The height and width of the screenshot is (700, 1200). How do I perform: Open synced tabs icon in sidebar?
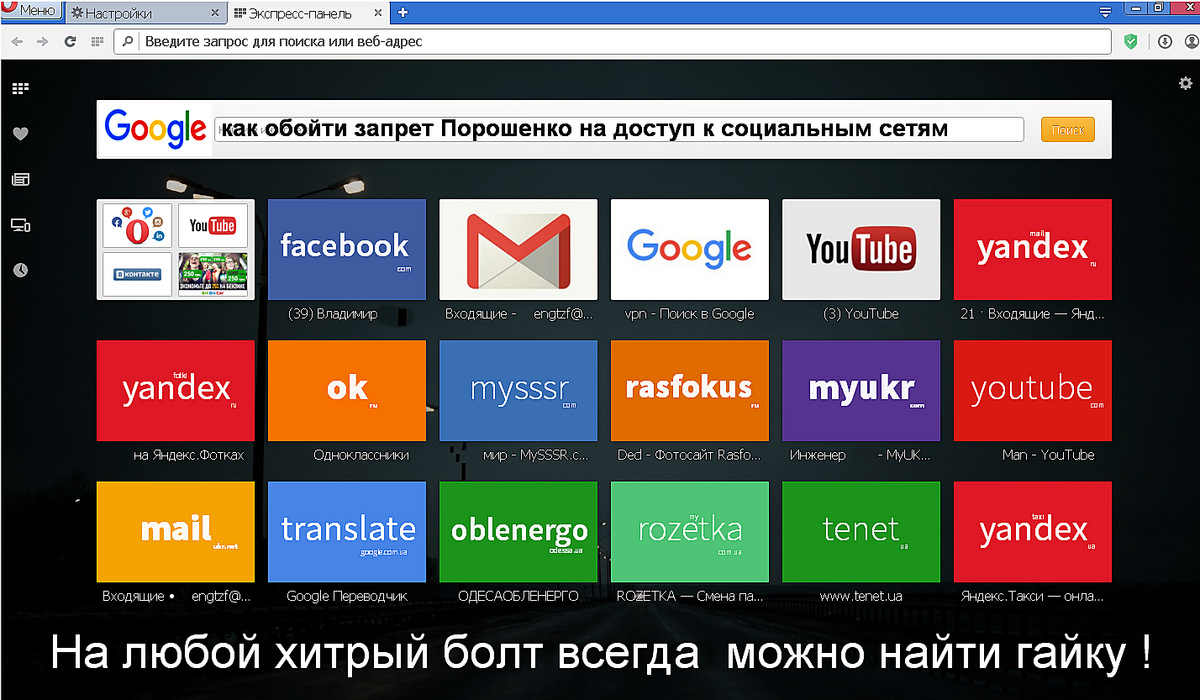point(20,225)
